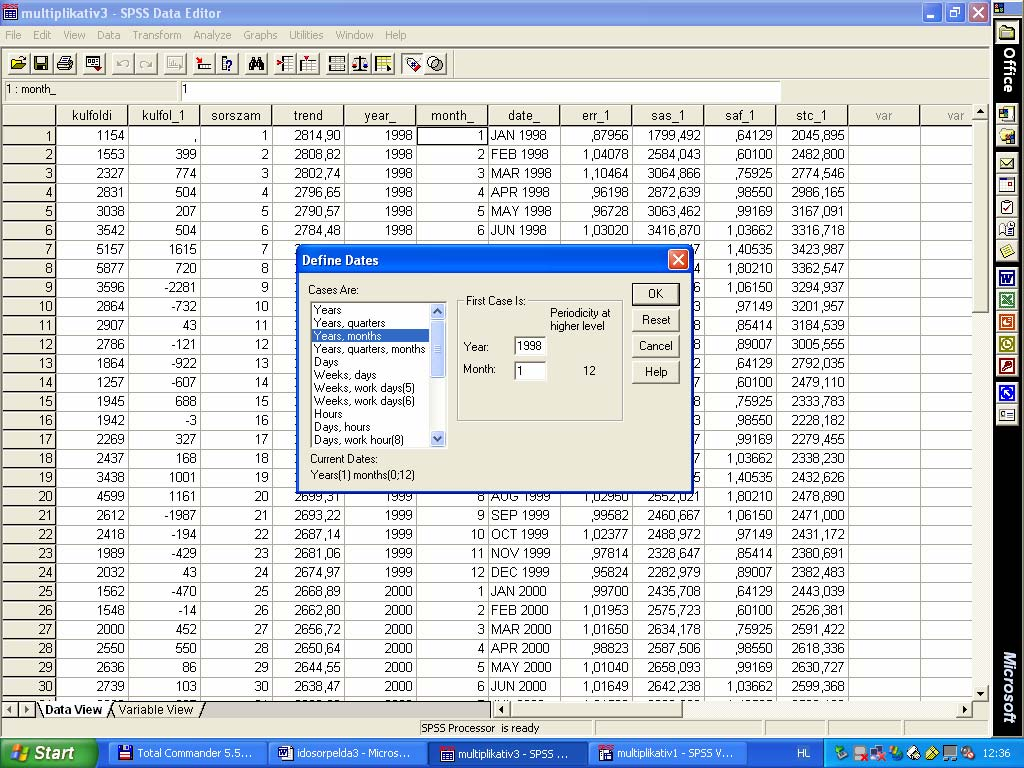1024x768 pixels.
Task: Click the Start button
Action: click(48, 753)
